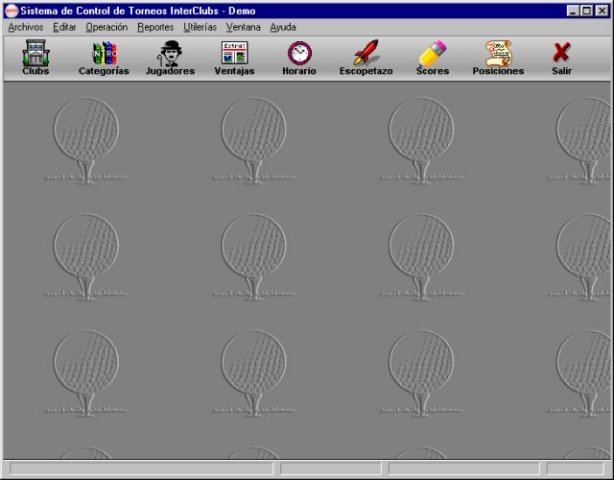Select the Ventajas toolbar icon
The height and width of the screenshot is (480, 614).
click(x=234, y=58)
